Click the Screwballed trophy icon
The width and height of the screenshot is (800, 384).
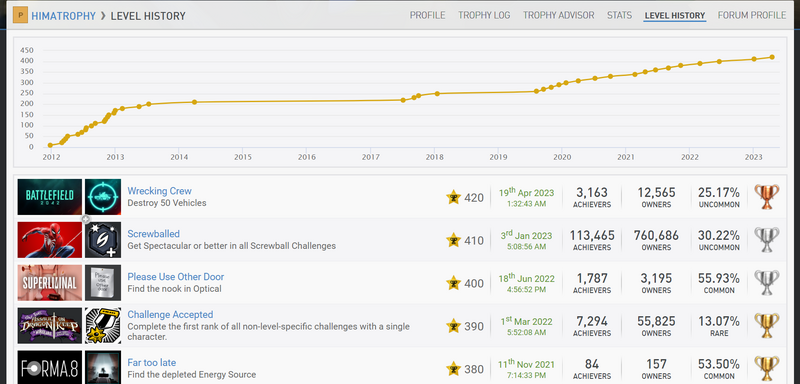tap(103, 240)
